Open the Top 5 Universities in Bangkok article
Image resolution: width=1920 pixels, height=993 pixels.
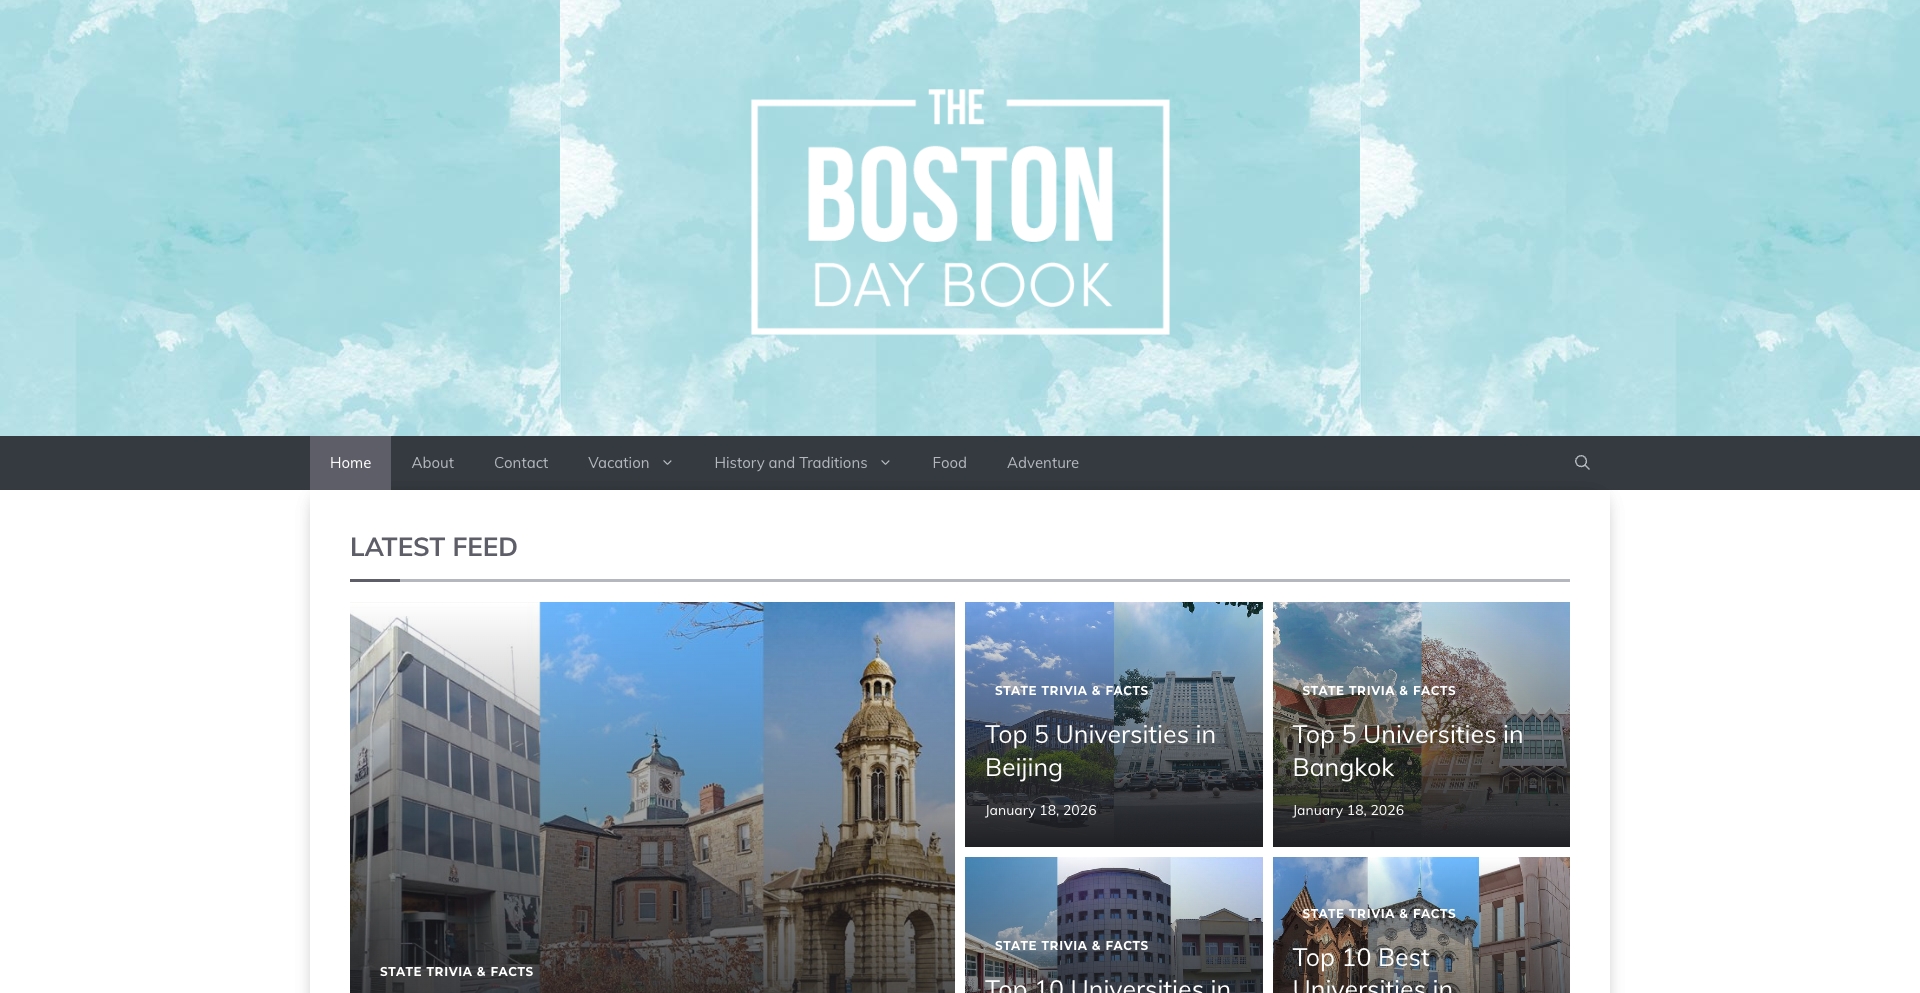click(x=1407, y=750)
